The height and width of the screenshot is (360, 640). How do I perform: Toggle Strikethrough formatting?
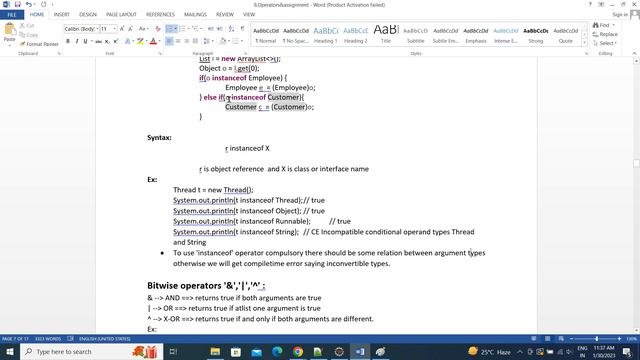click(98, 41)
